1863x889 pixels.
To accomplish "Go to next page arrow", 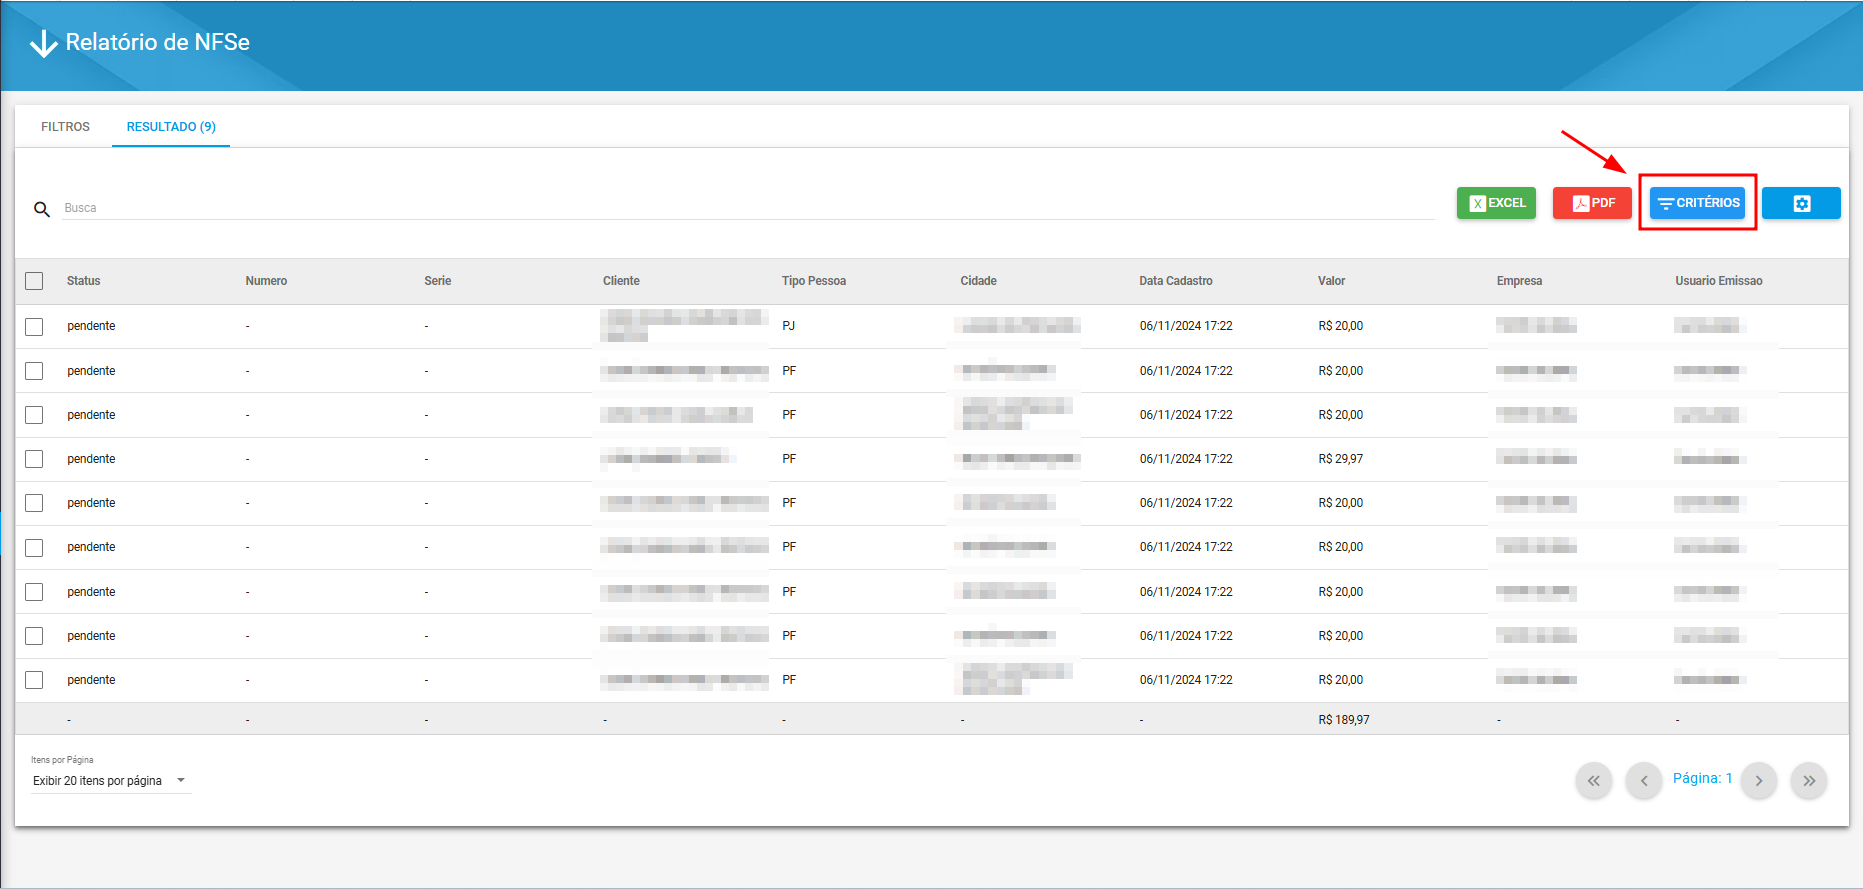I will pyautogui.click(x=1759, y=780).
